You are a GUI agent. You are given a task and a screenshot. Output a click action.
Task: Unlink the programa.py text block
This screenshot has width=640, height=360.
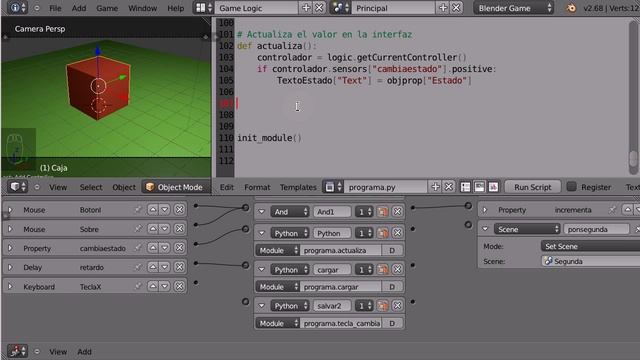click(449, 187)
